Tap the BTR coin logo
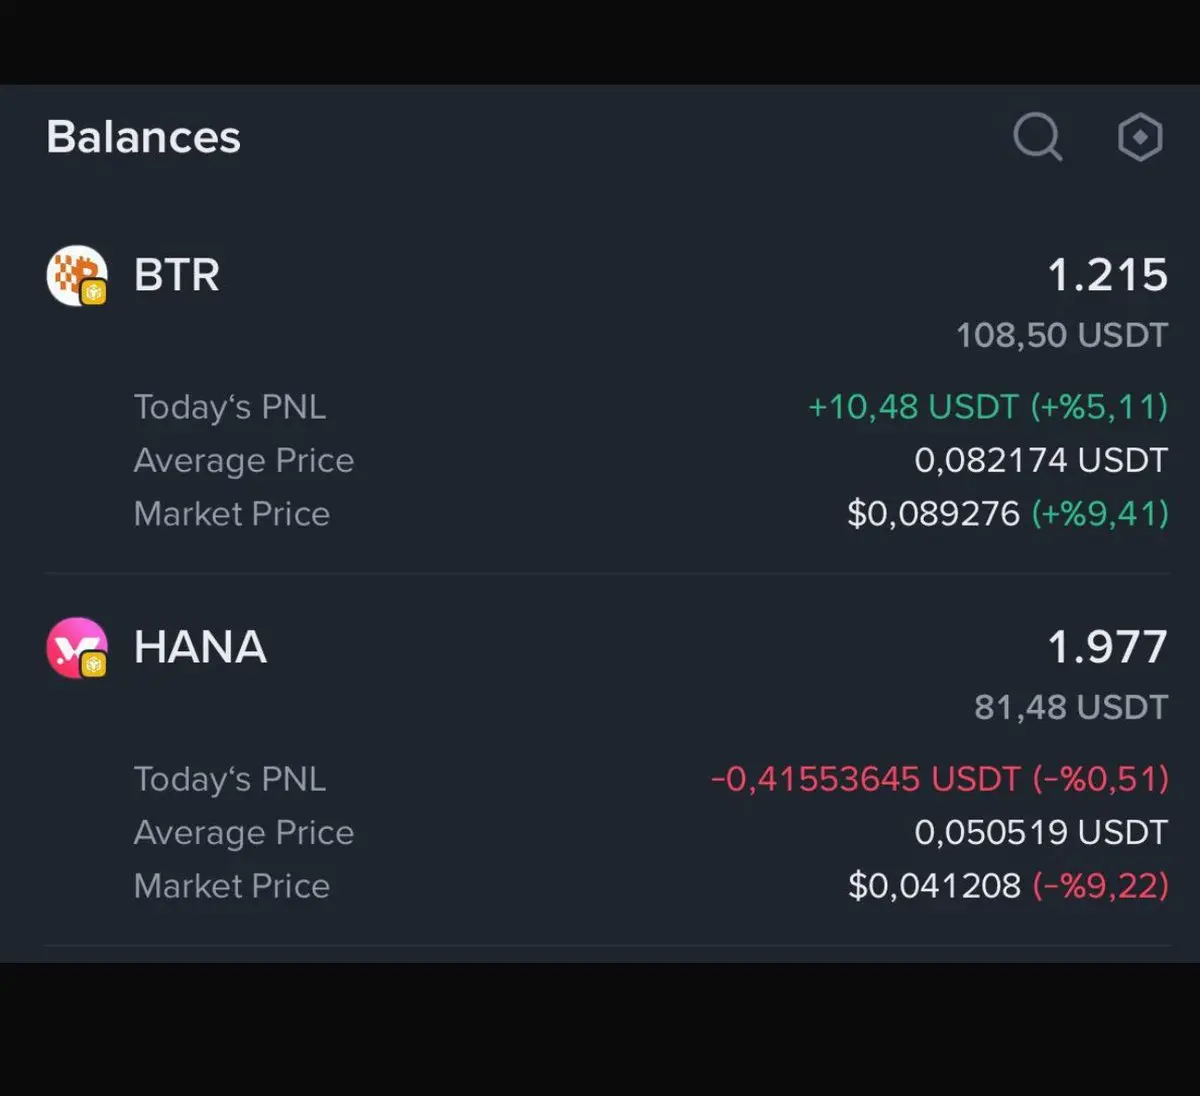The height and width of the screenshot is (1096, 1200). pos(77,275)
